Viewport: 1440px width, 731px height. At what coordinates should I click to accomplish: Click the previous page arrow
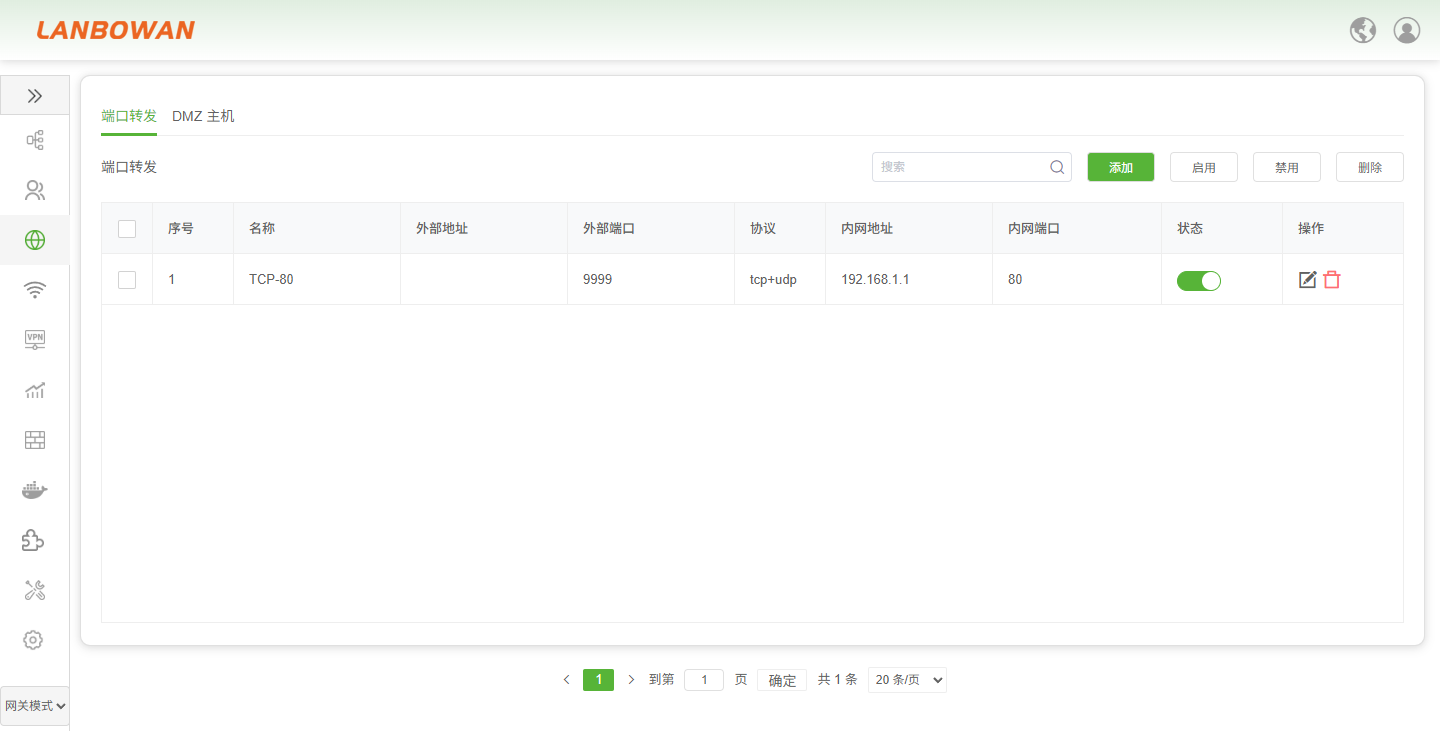pos(566,680)
